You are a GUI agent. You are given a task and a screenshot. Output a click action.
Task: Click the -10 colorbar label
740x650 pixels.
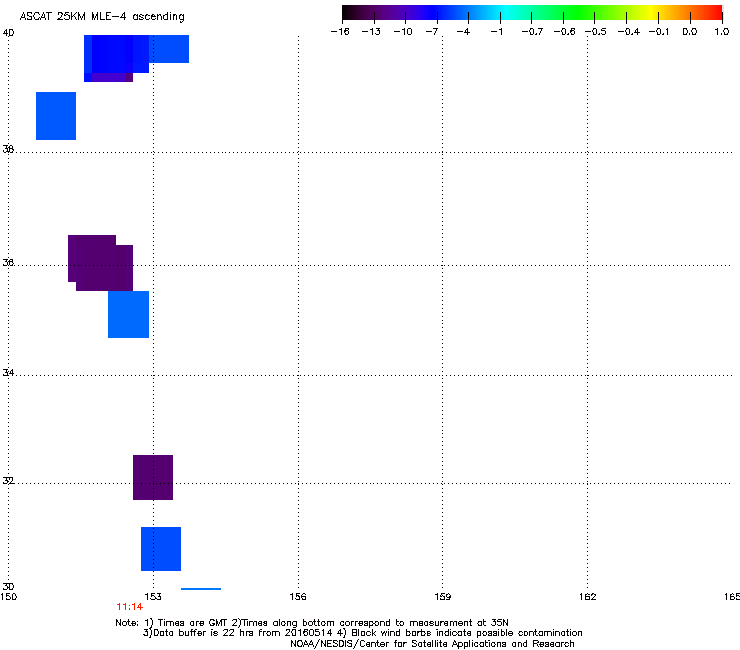[403, 32]
